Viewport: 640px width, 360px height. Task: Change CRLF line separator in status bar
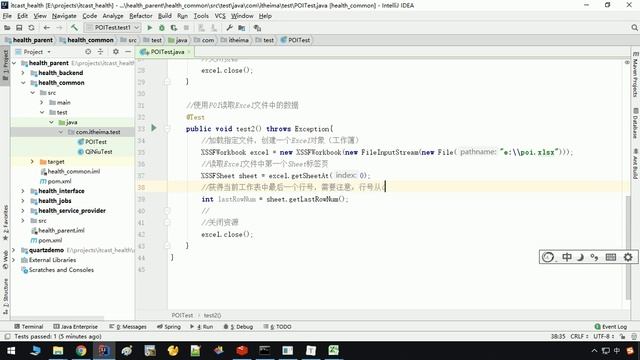coord(579,336)
